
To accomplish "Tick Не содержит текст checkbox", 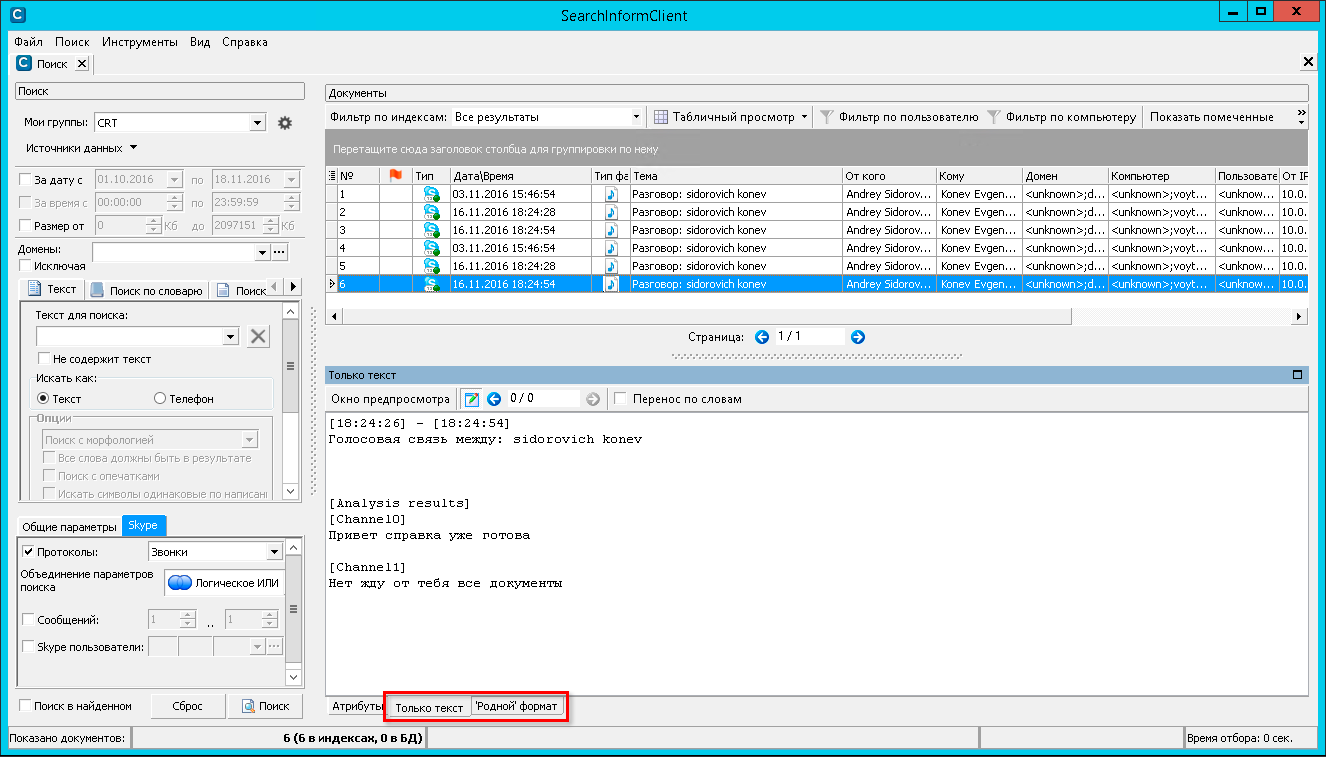I will [x=44, y=359].
